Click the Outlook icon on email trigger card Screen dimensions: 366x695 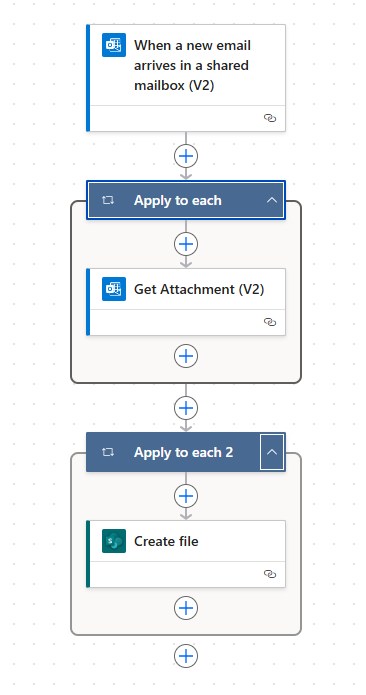click(x=114, y=45)
